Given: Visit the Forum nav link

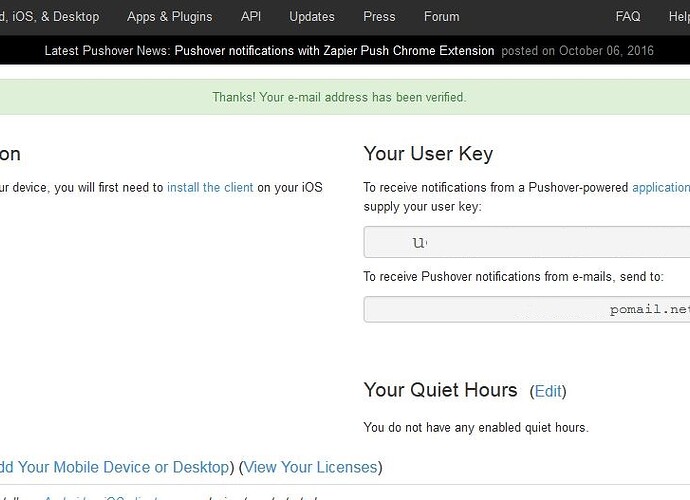Looking at the screenshot, I should (441, 17).
